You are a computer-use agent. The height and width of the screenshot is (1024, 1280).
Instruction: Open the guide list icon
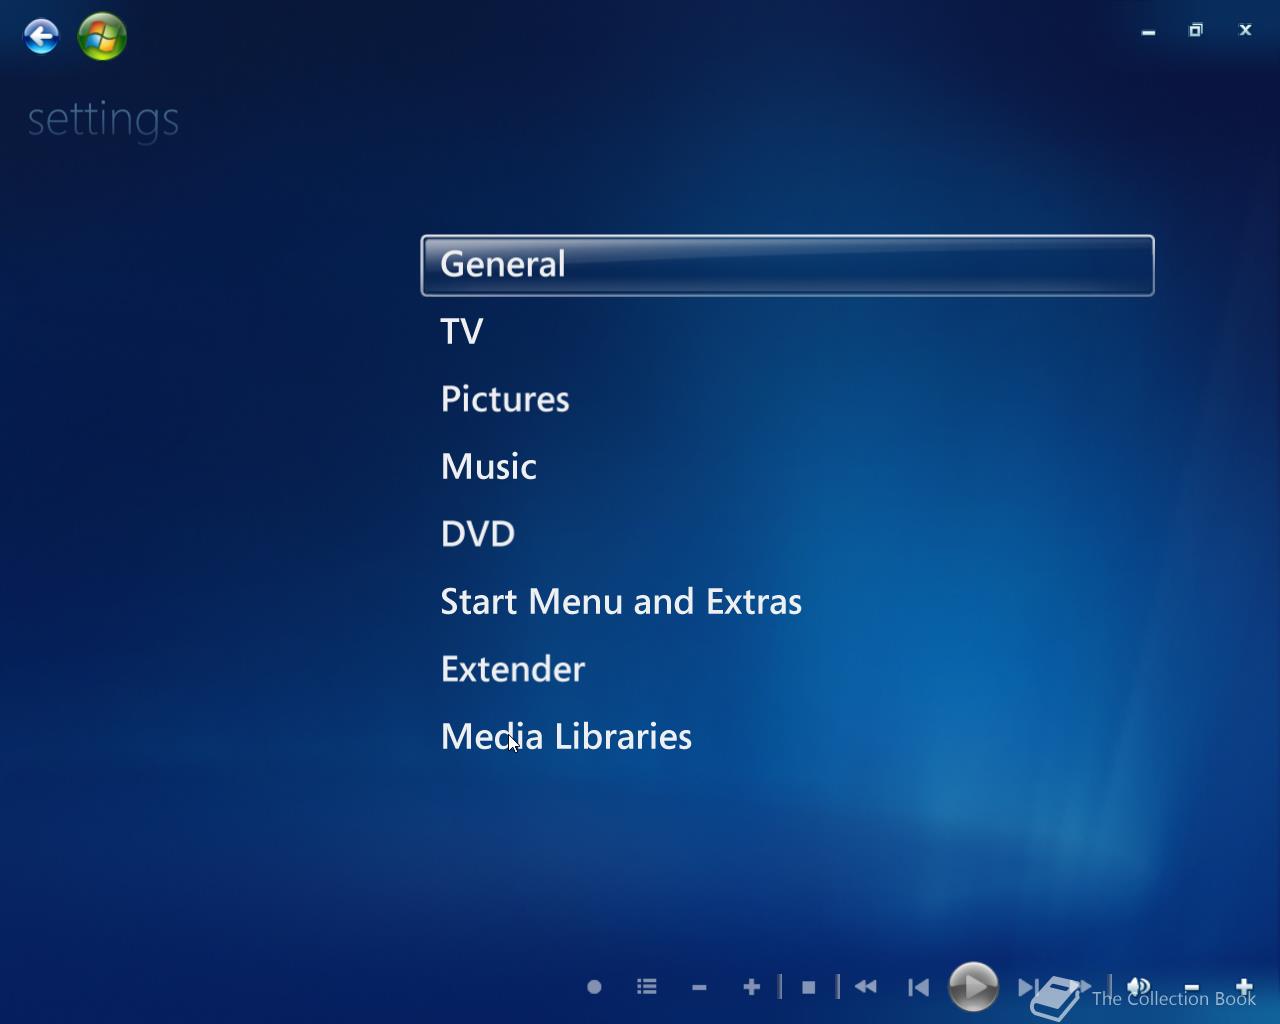click(647, 987)
